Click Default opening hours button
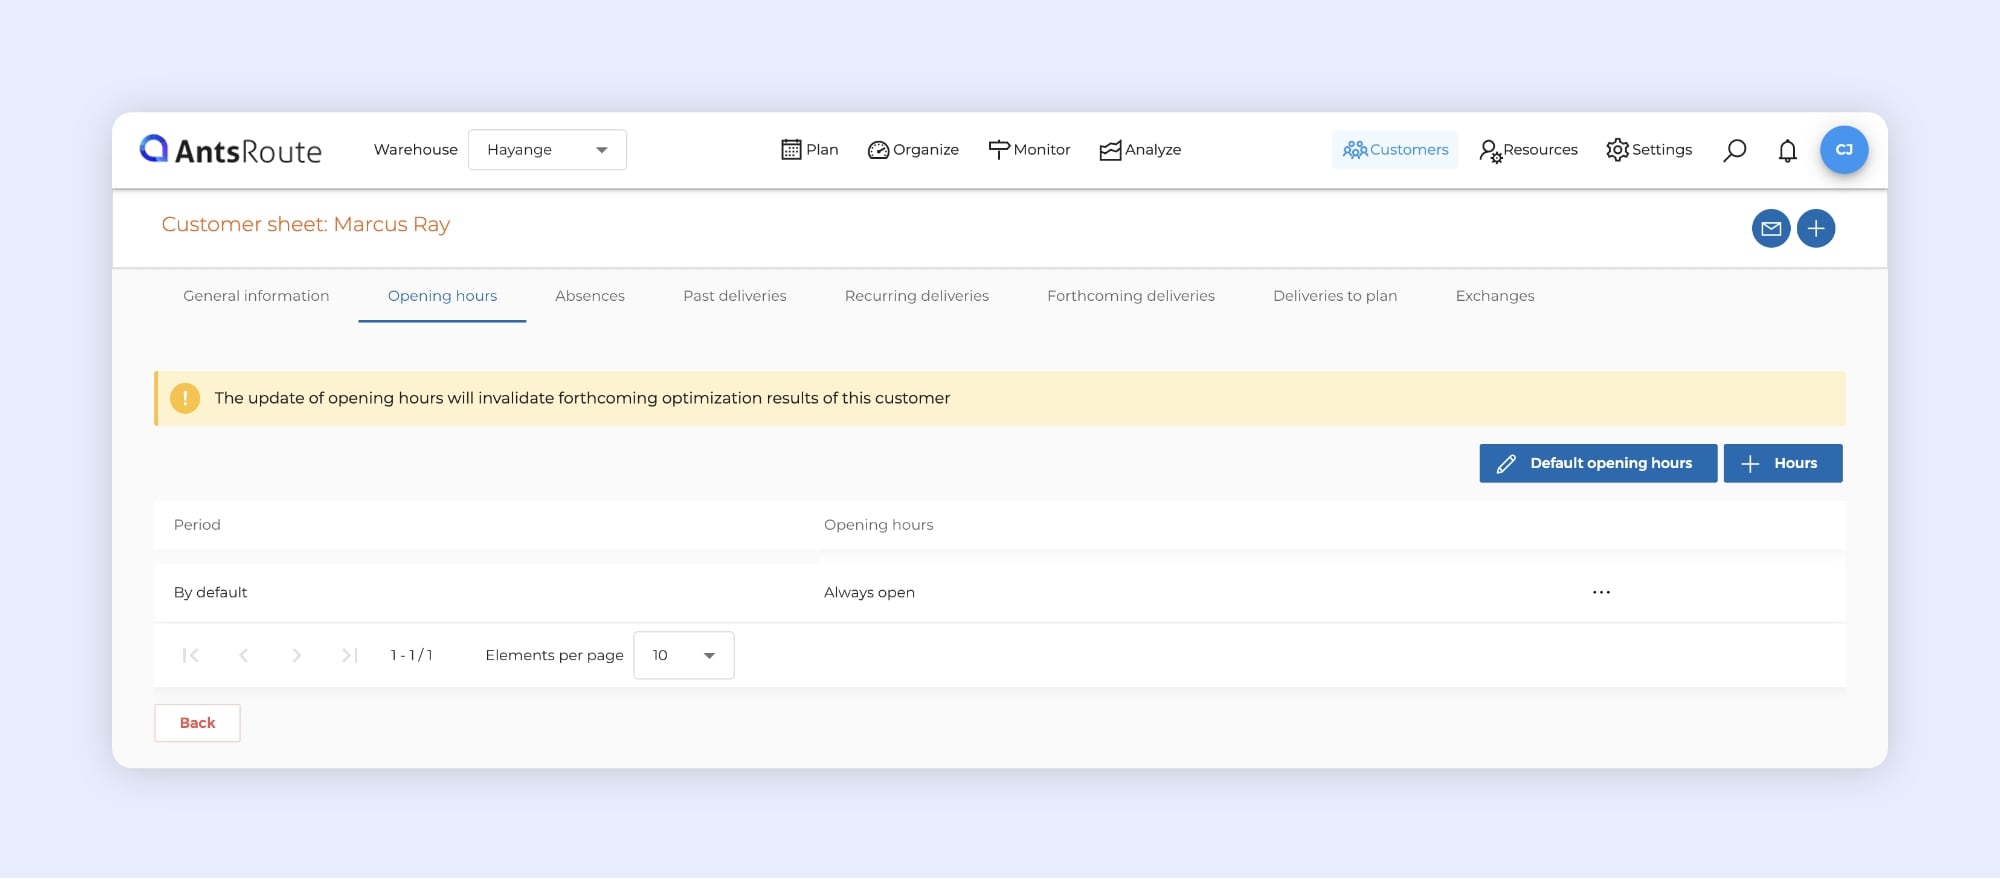2000x879 pixels. click(1597, 463)
